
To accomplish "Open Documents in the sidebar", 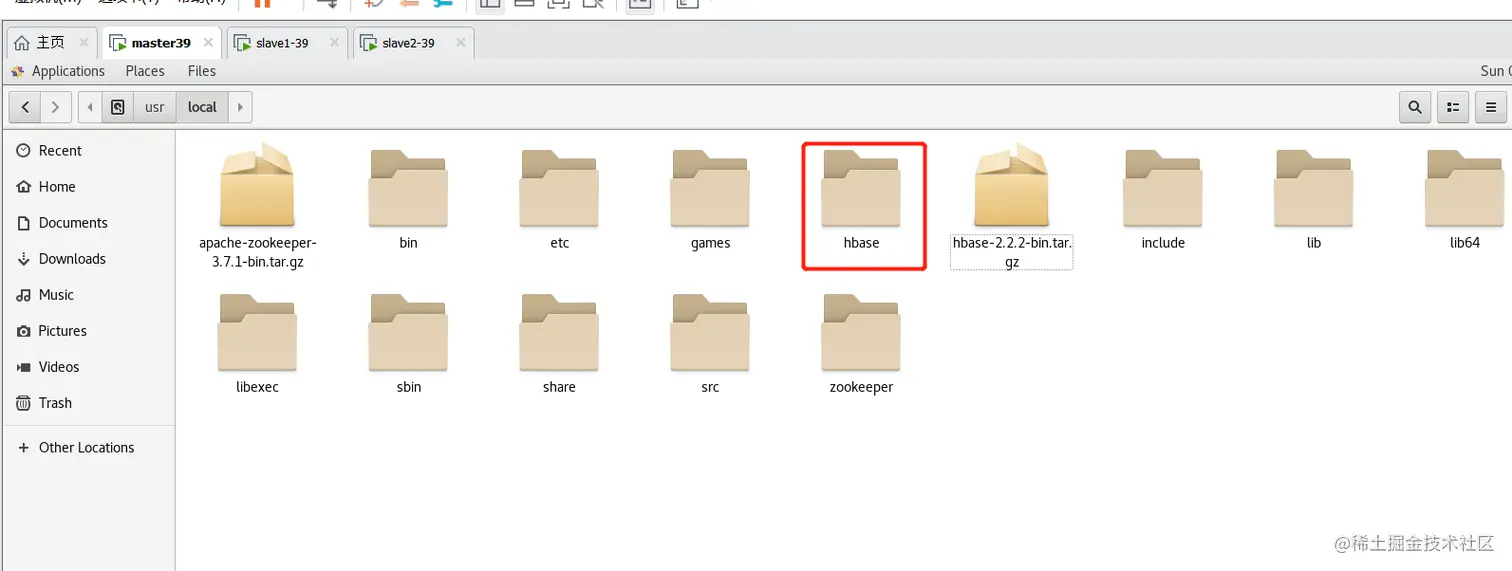I will point(88,223).
